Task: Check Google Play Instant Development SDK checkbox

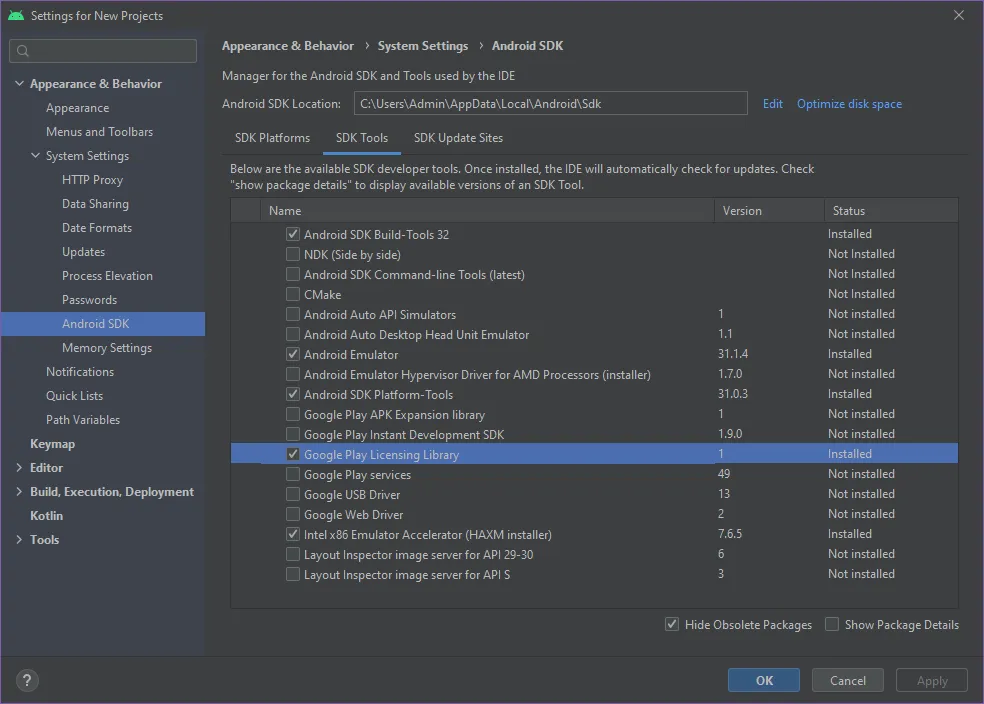Action: (292, 434)
